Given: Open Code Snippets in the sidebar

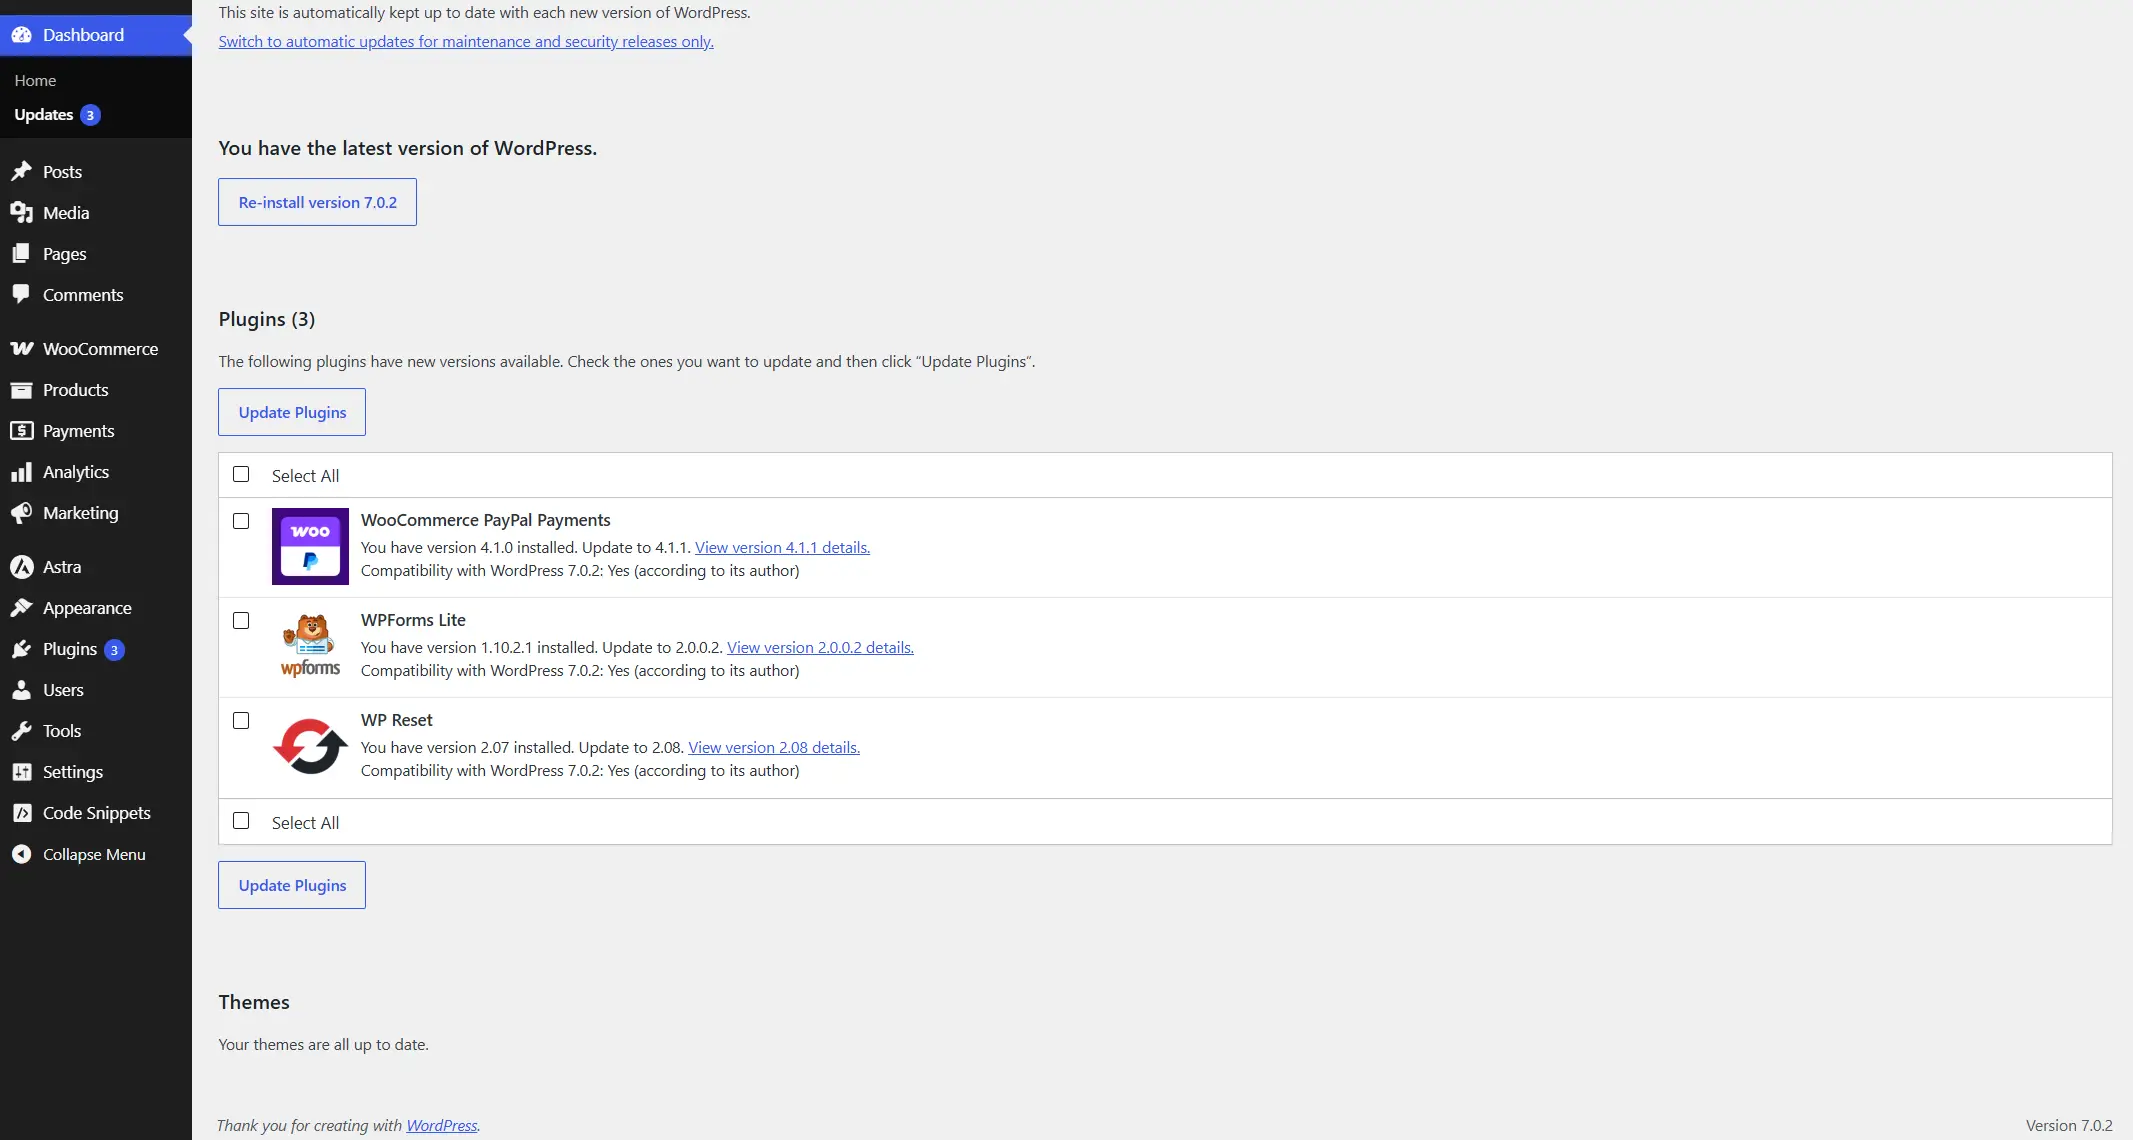Looking at the screenshot, I should tap(97, 813).
